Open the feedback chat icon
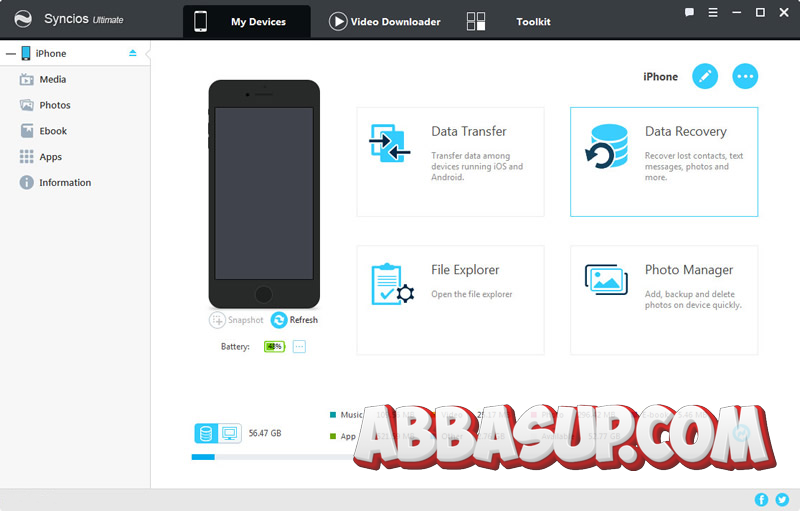Viewport: 800px width, 511px height. 689,12
